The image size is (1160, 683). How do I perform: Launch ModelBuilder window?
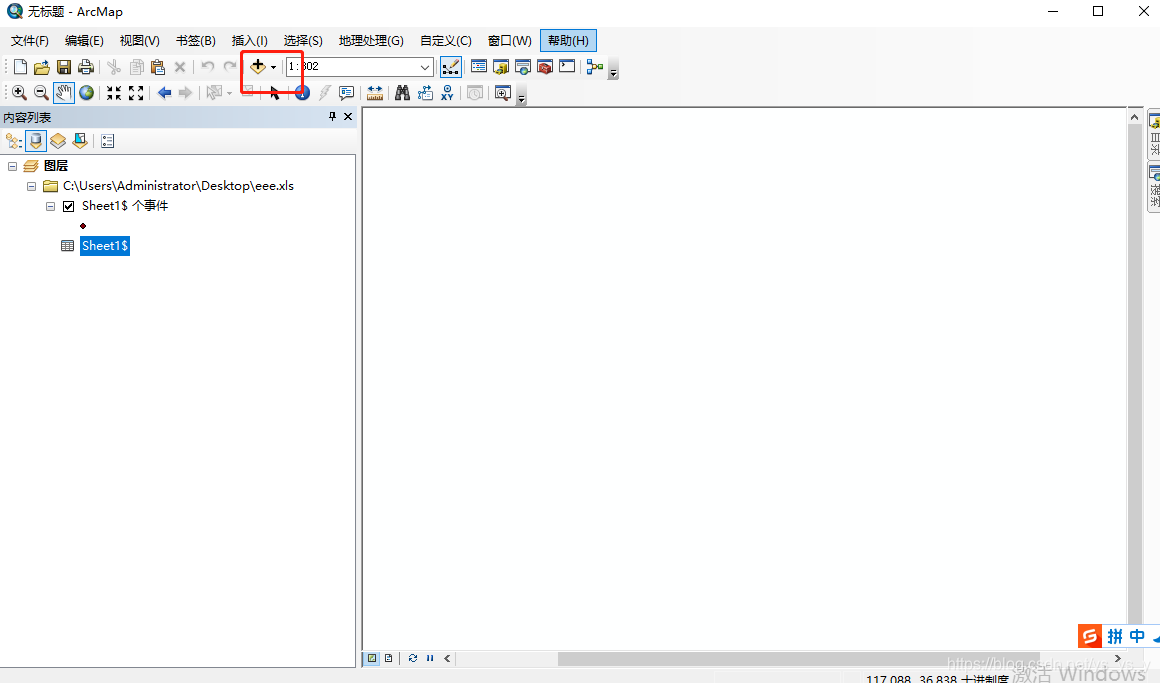595,67
